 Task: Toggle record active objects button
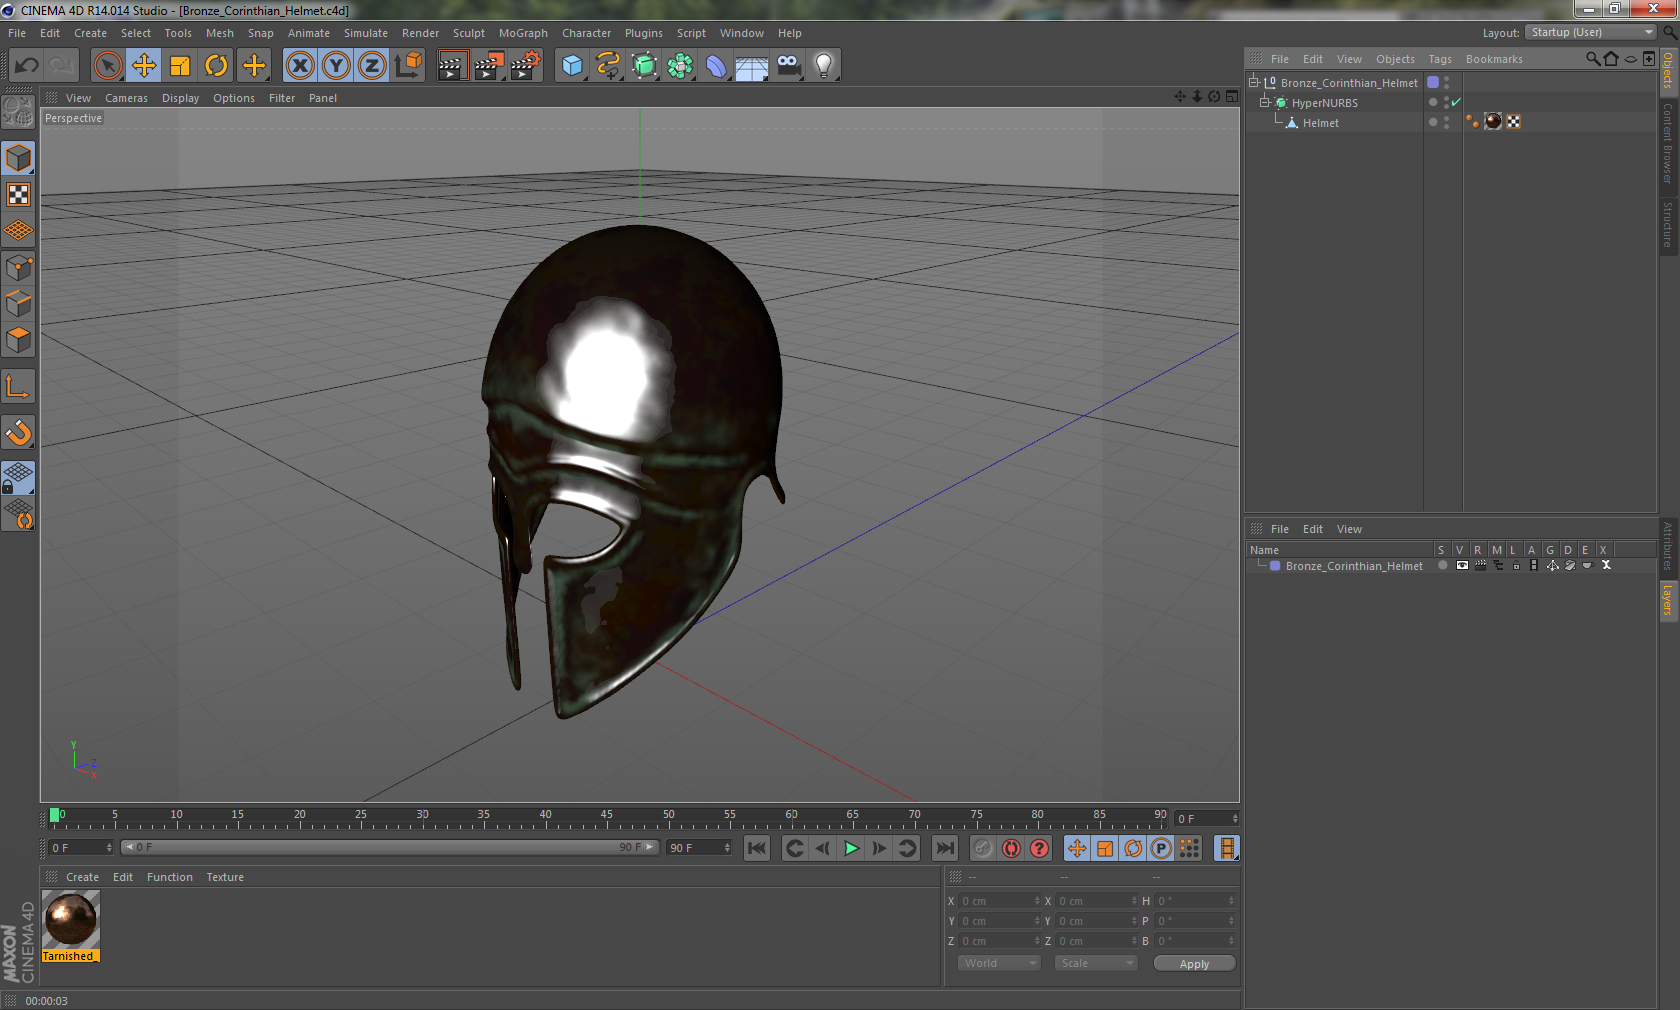click(983, 848)
